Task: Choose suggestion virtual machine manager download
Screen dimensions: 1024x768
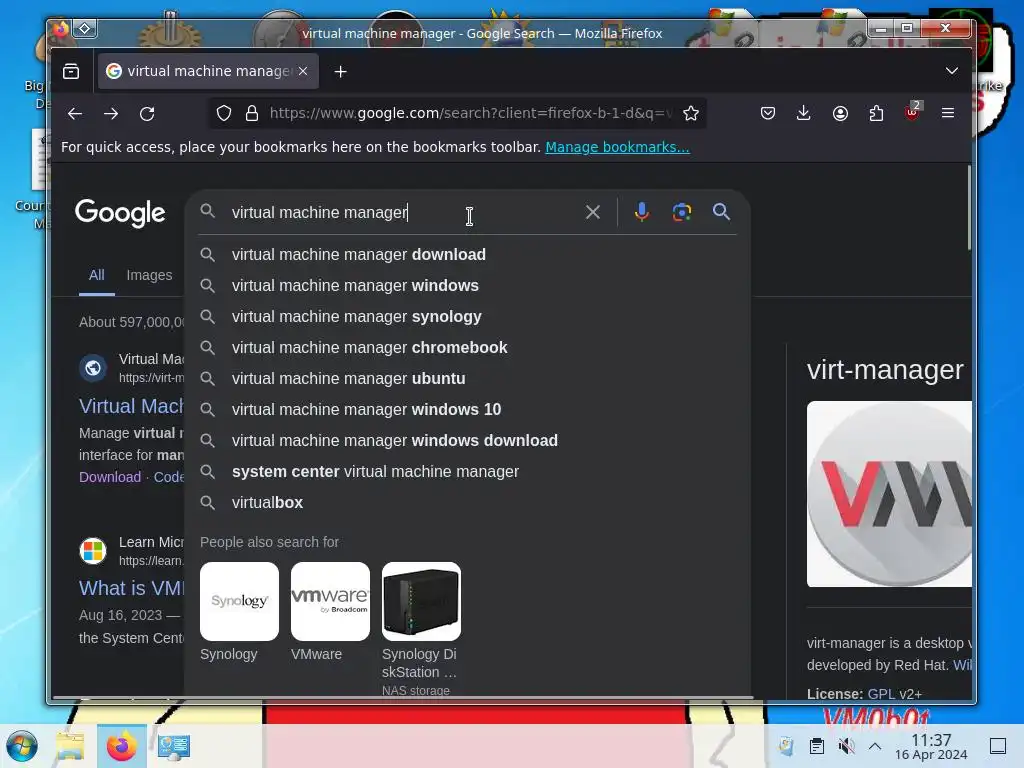Action: (x=467, y=255)
